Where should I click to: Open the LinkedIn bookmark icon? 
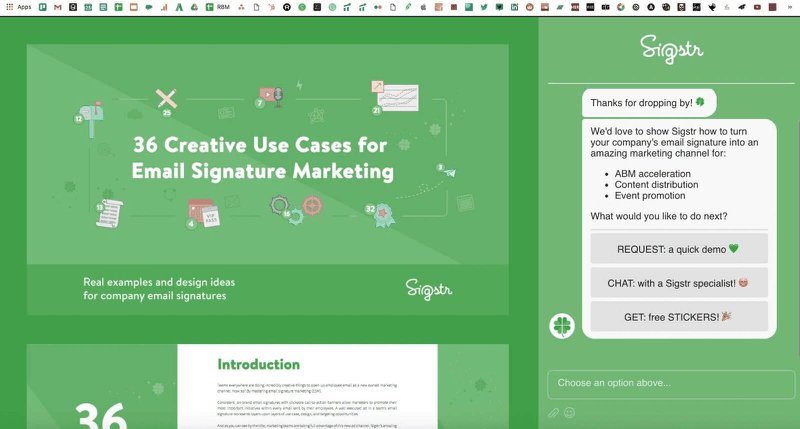point(514,7)
